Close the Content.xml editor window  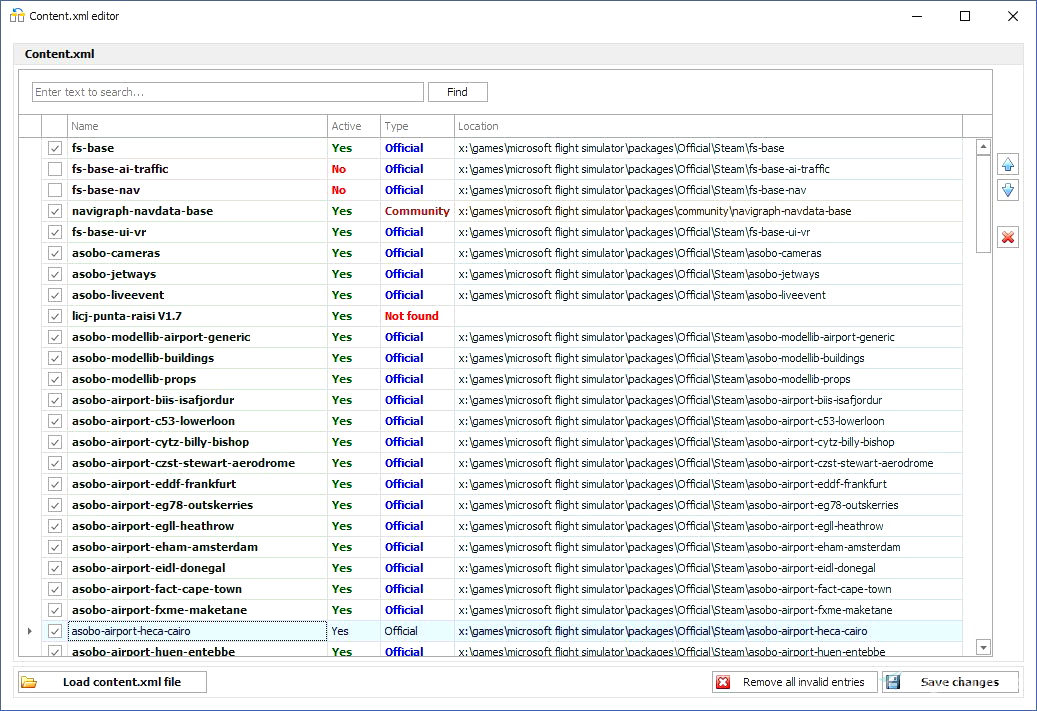point(1013,16)
